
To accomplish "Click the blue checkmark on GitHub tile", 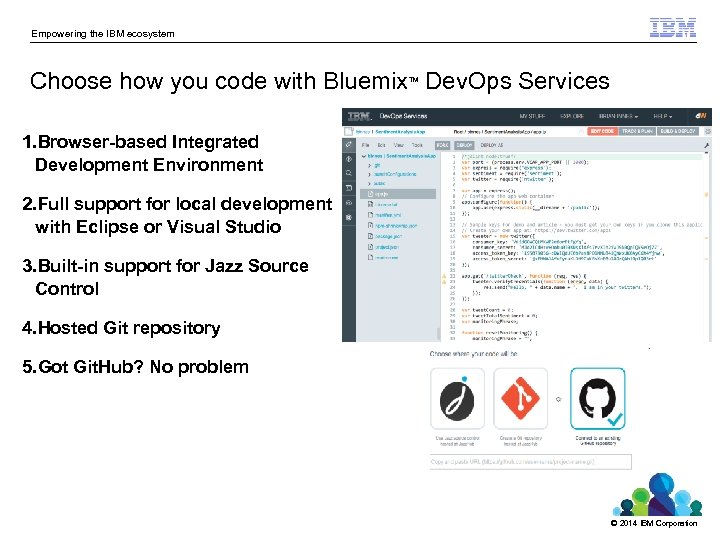I will point(615,420).
